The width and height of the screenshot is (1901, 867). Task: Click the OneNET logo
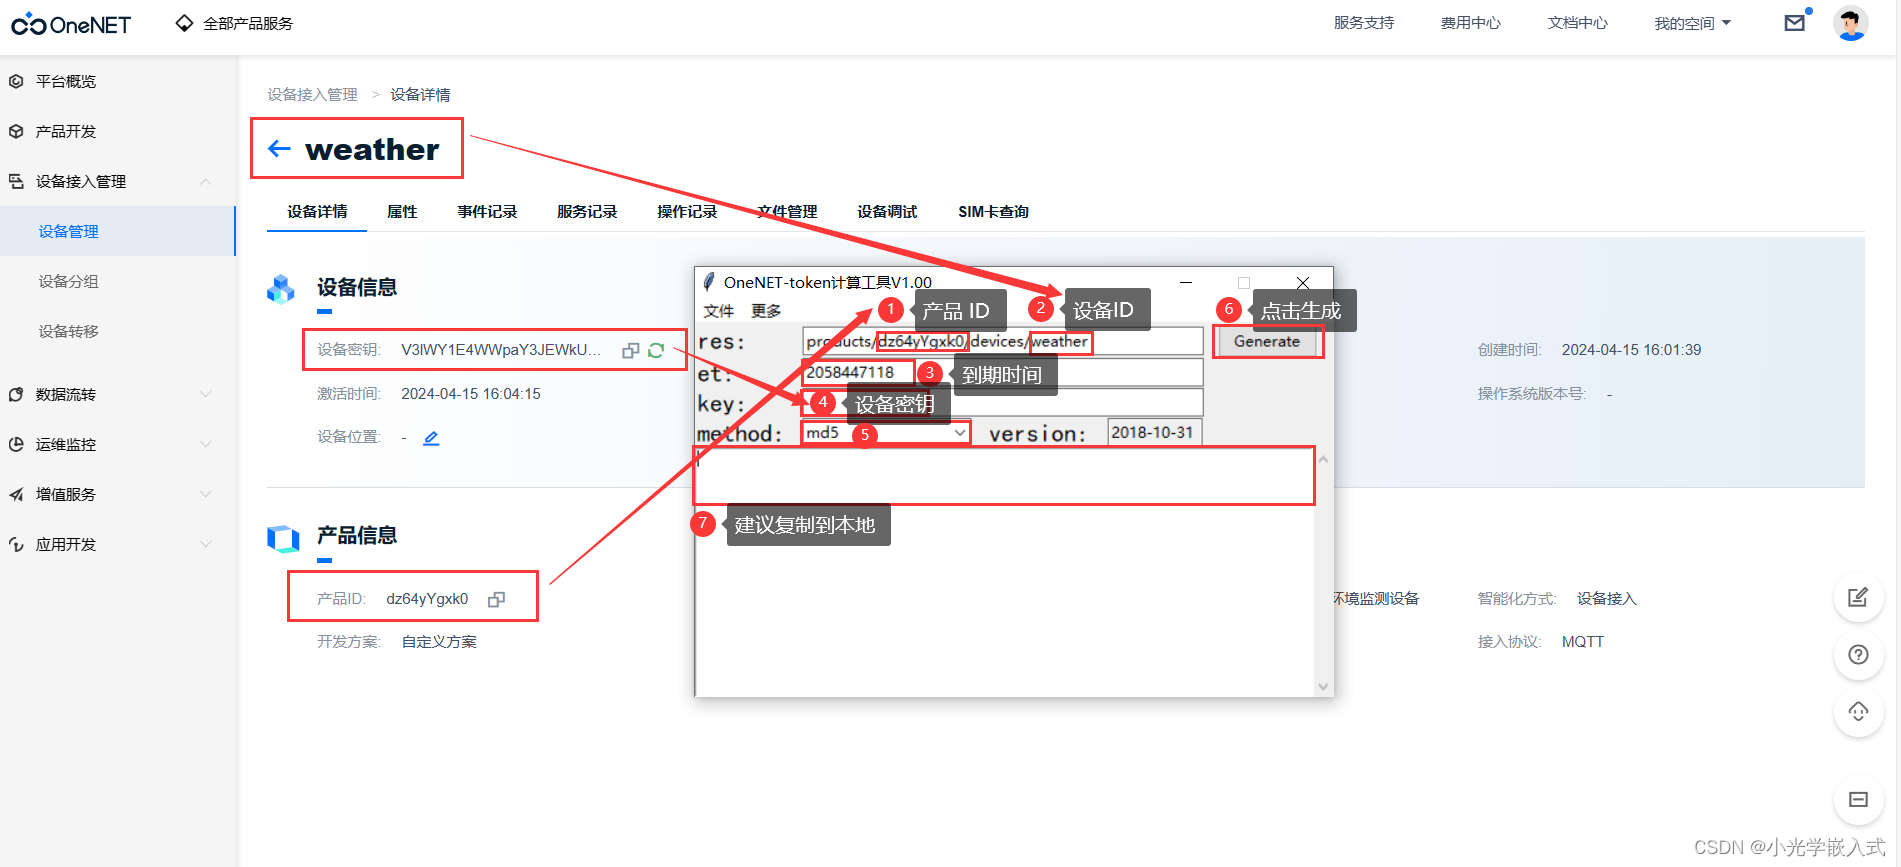pyautogui.click(x=71, y=24)
